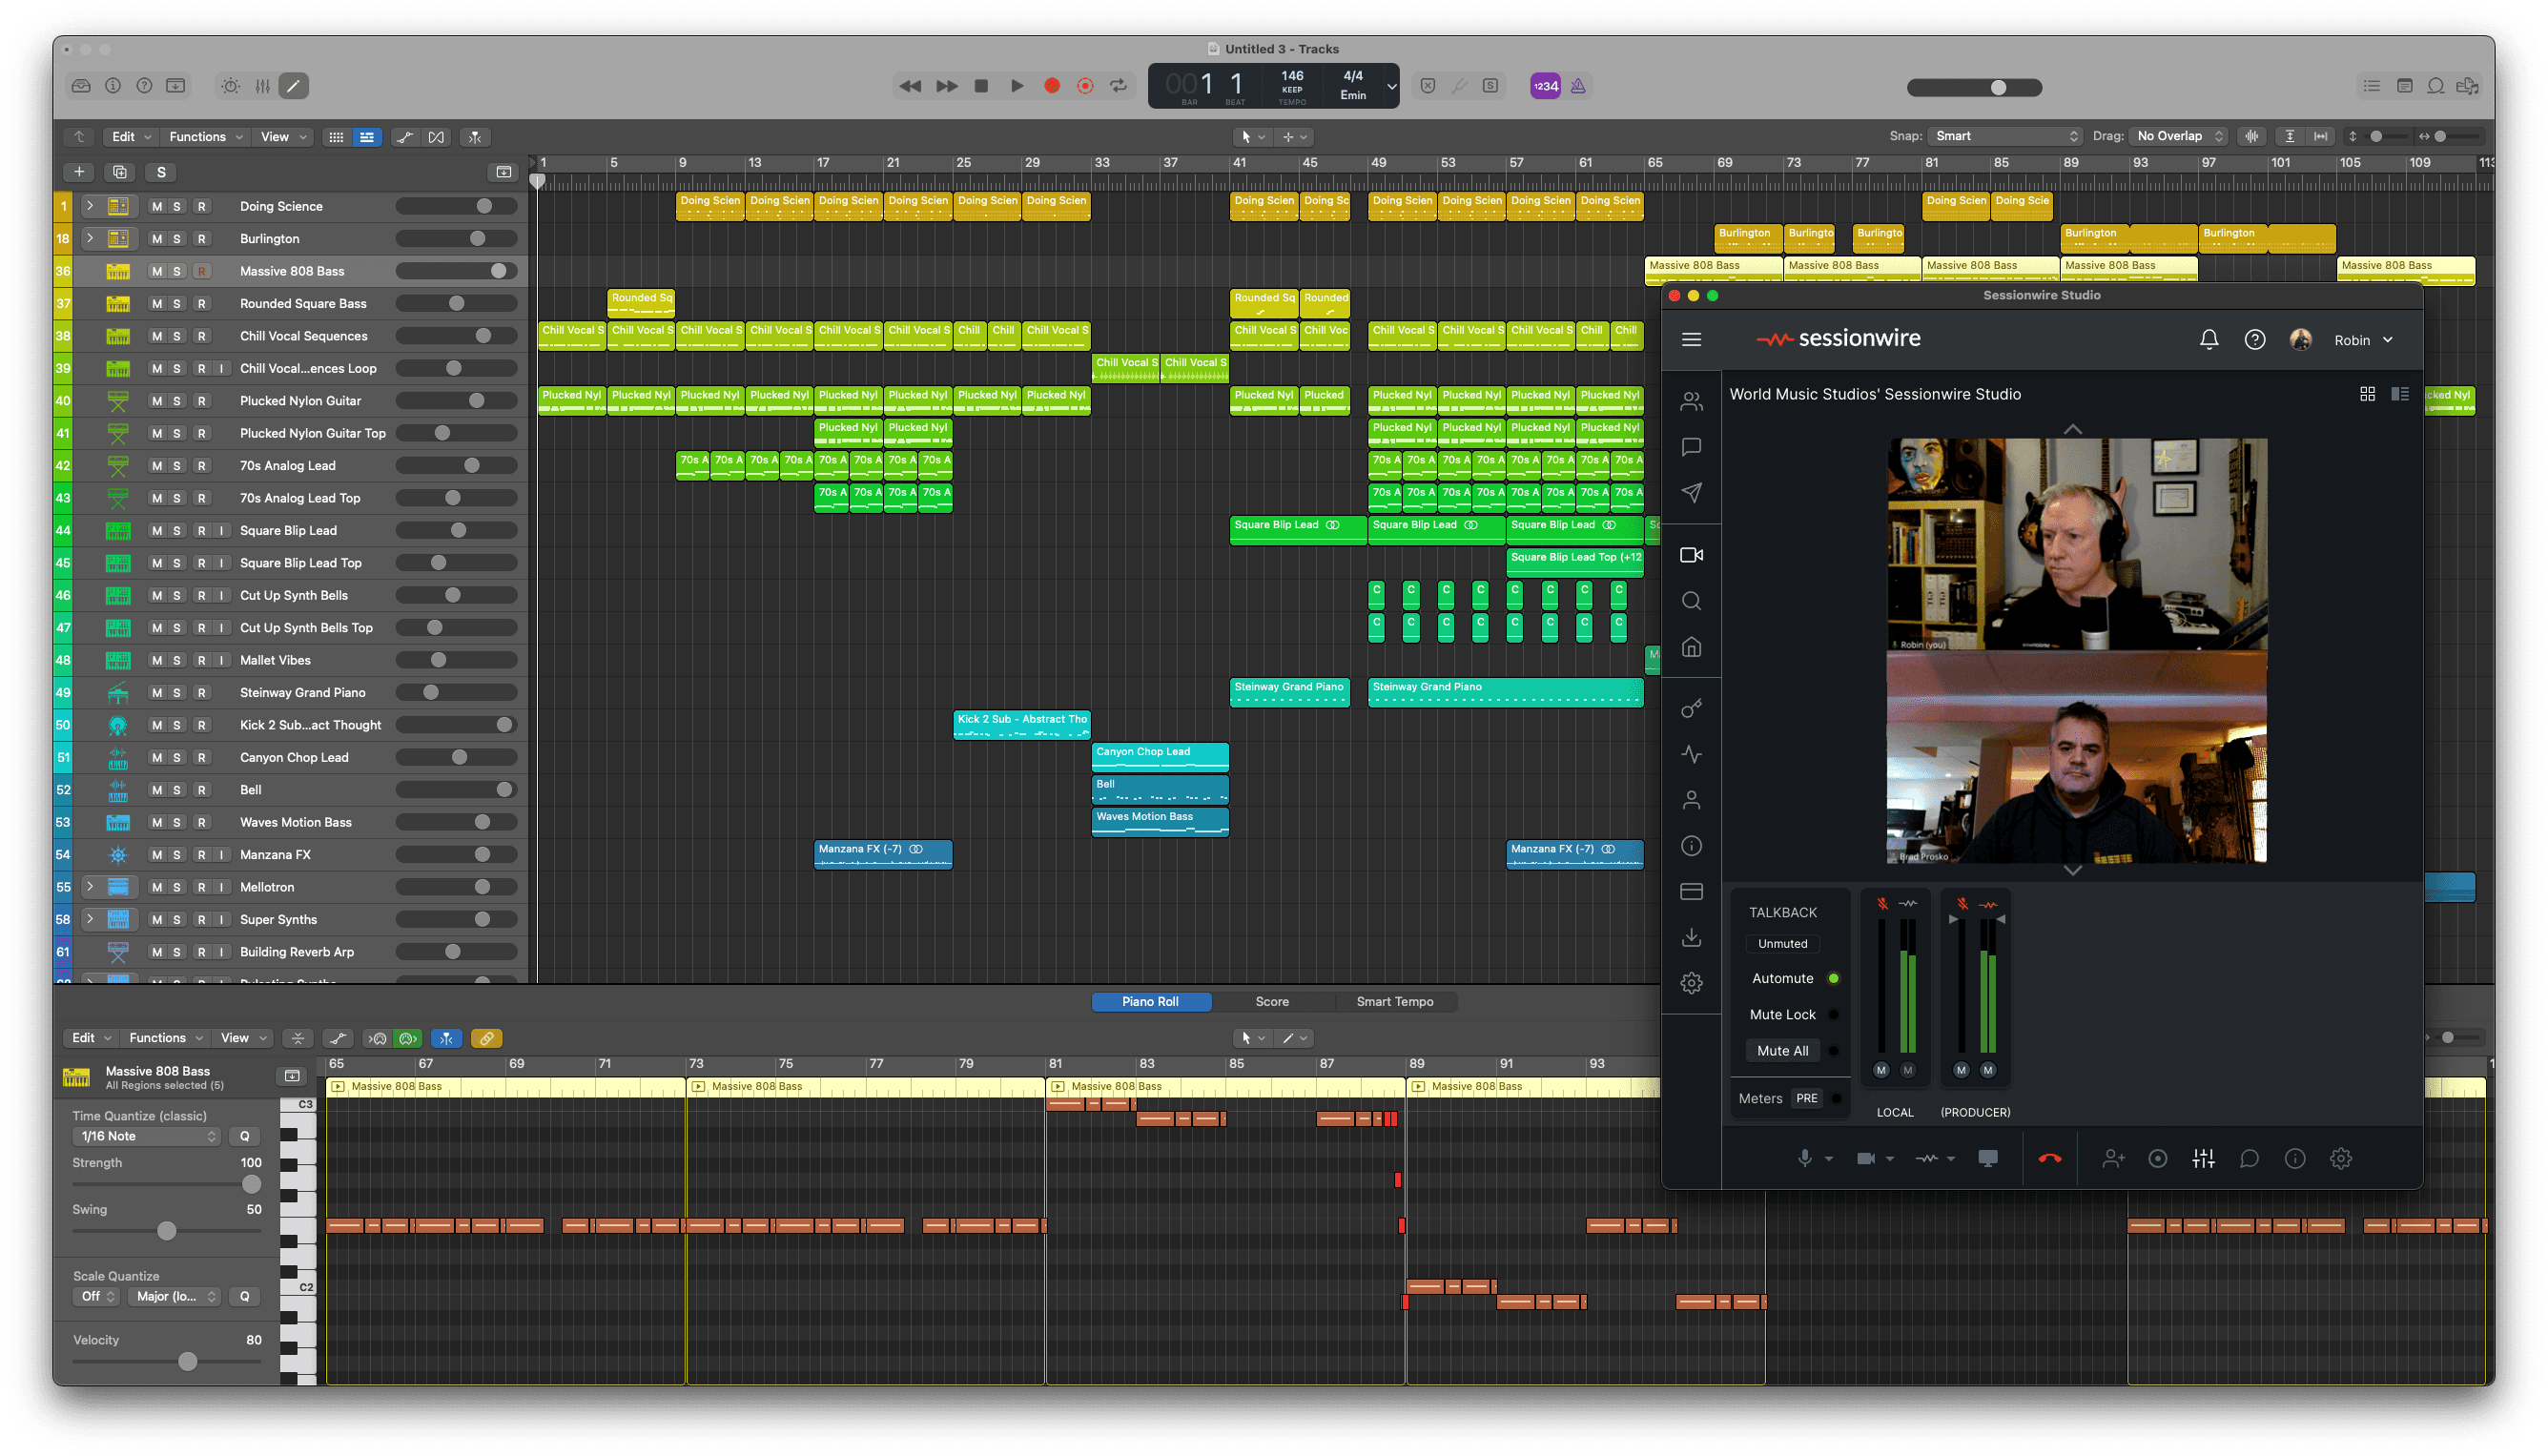Adjust the quantize Swing slider
This screenshot has width=2548, height=1456.
[x=166, y=1231]
